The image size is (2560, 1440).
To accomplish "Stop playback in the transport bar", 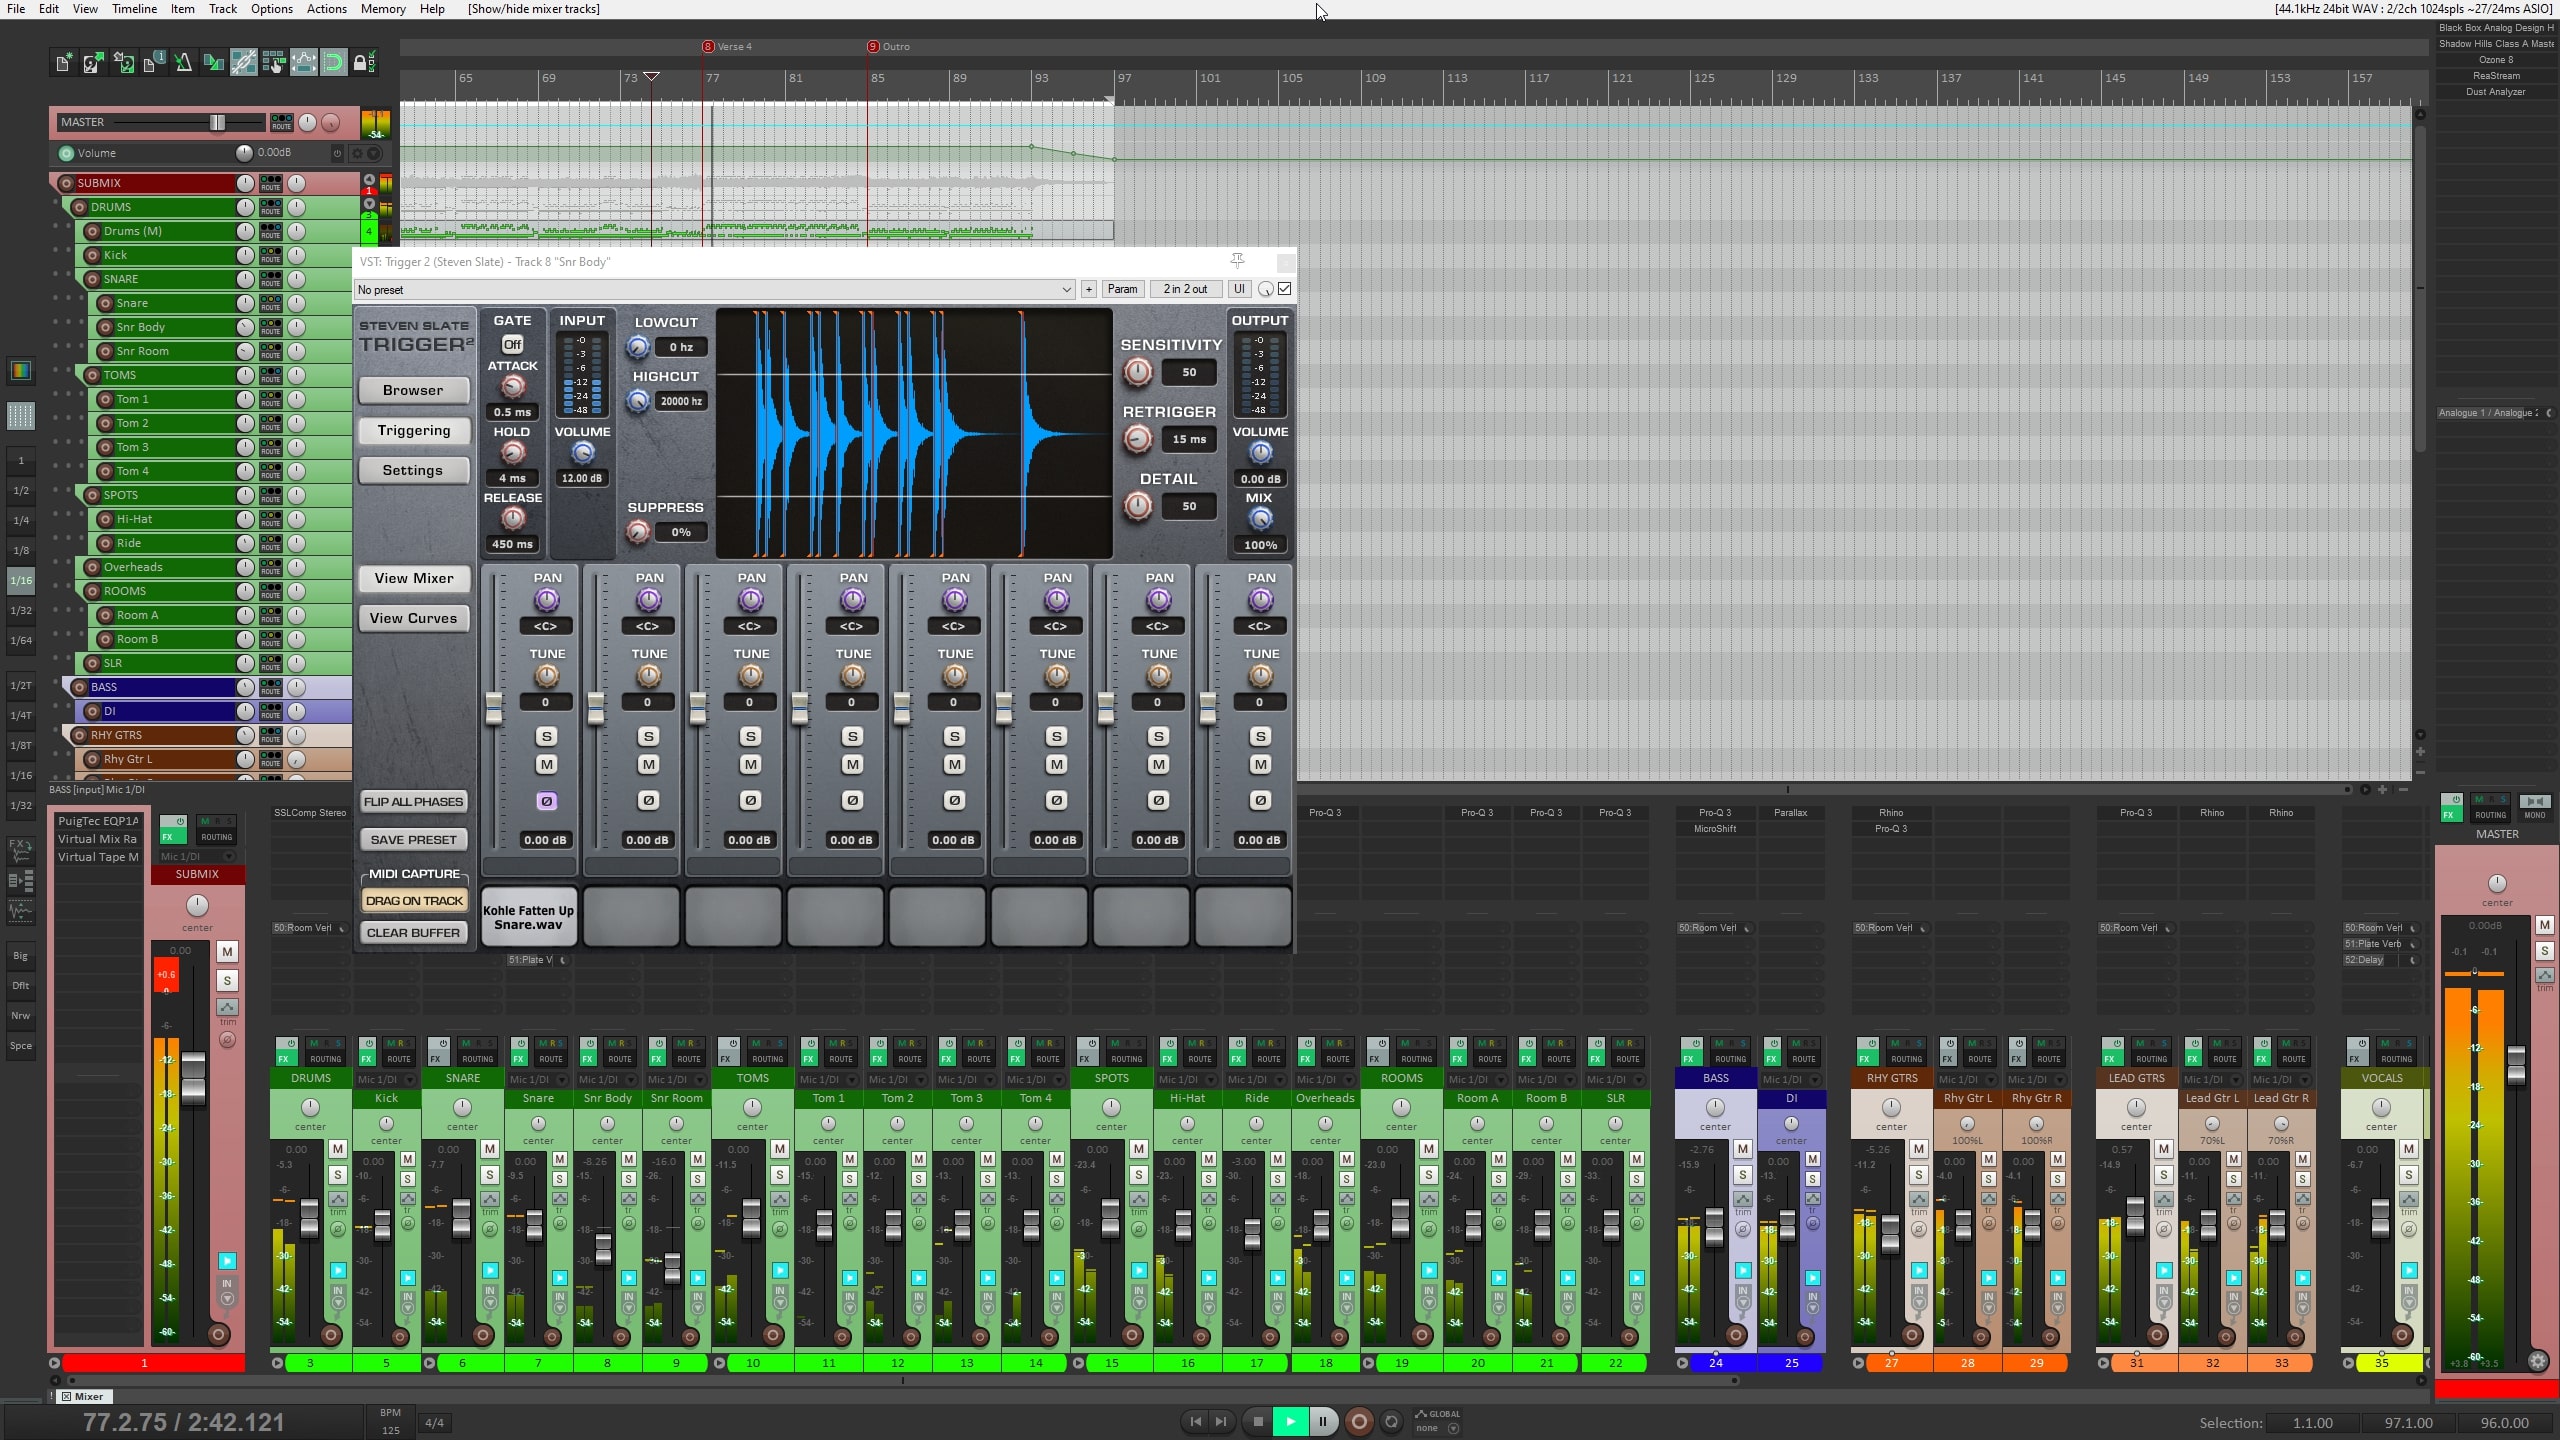I will pyautogui.click(x=1258, y=1421).
